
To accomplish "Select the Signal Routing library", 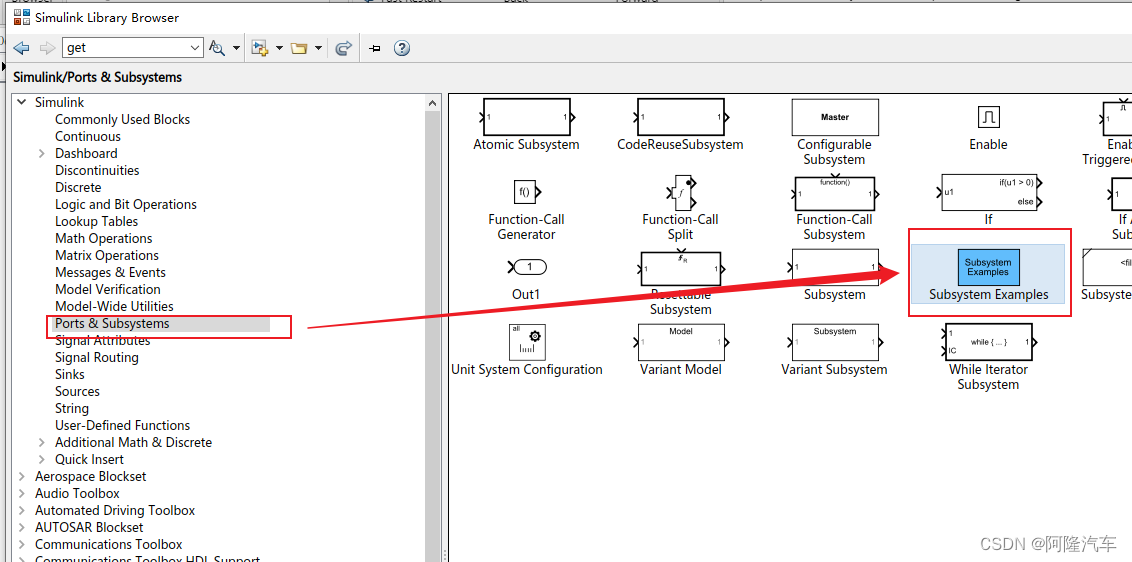I will click(97, 358).
